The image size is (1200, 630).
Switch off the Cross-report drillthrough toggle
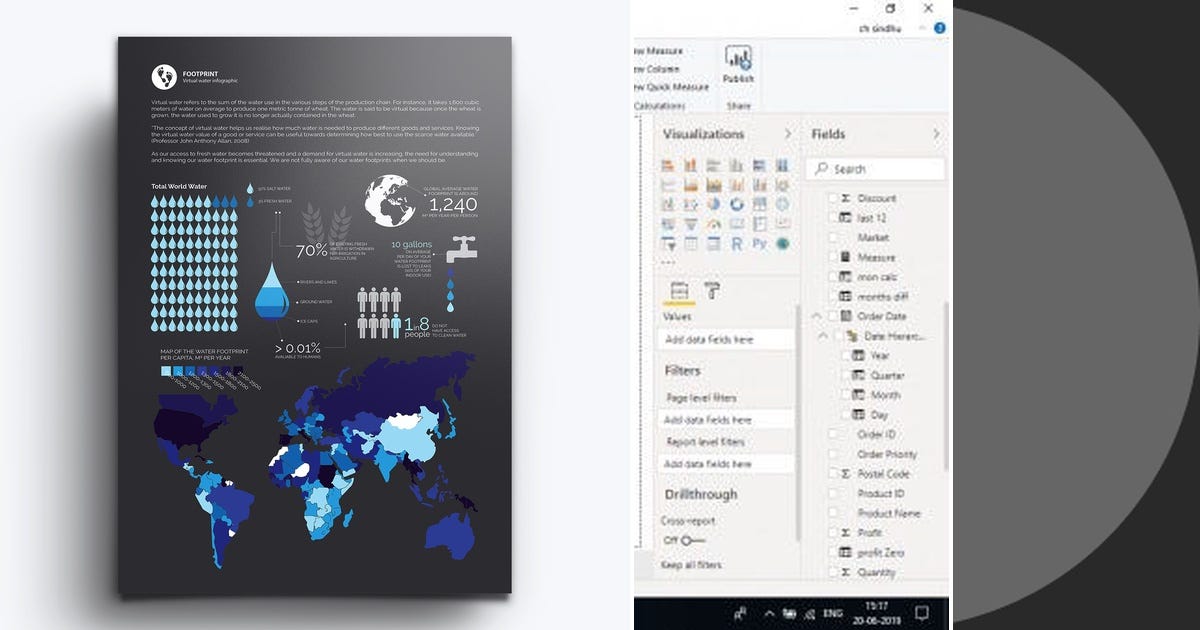(687, 540)
